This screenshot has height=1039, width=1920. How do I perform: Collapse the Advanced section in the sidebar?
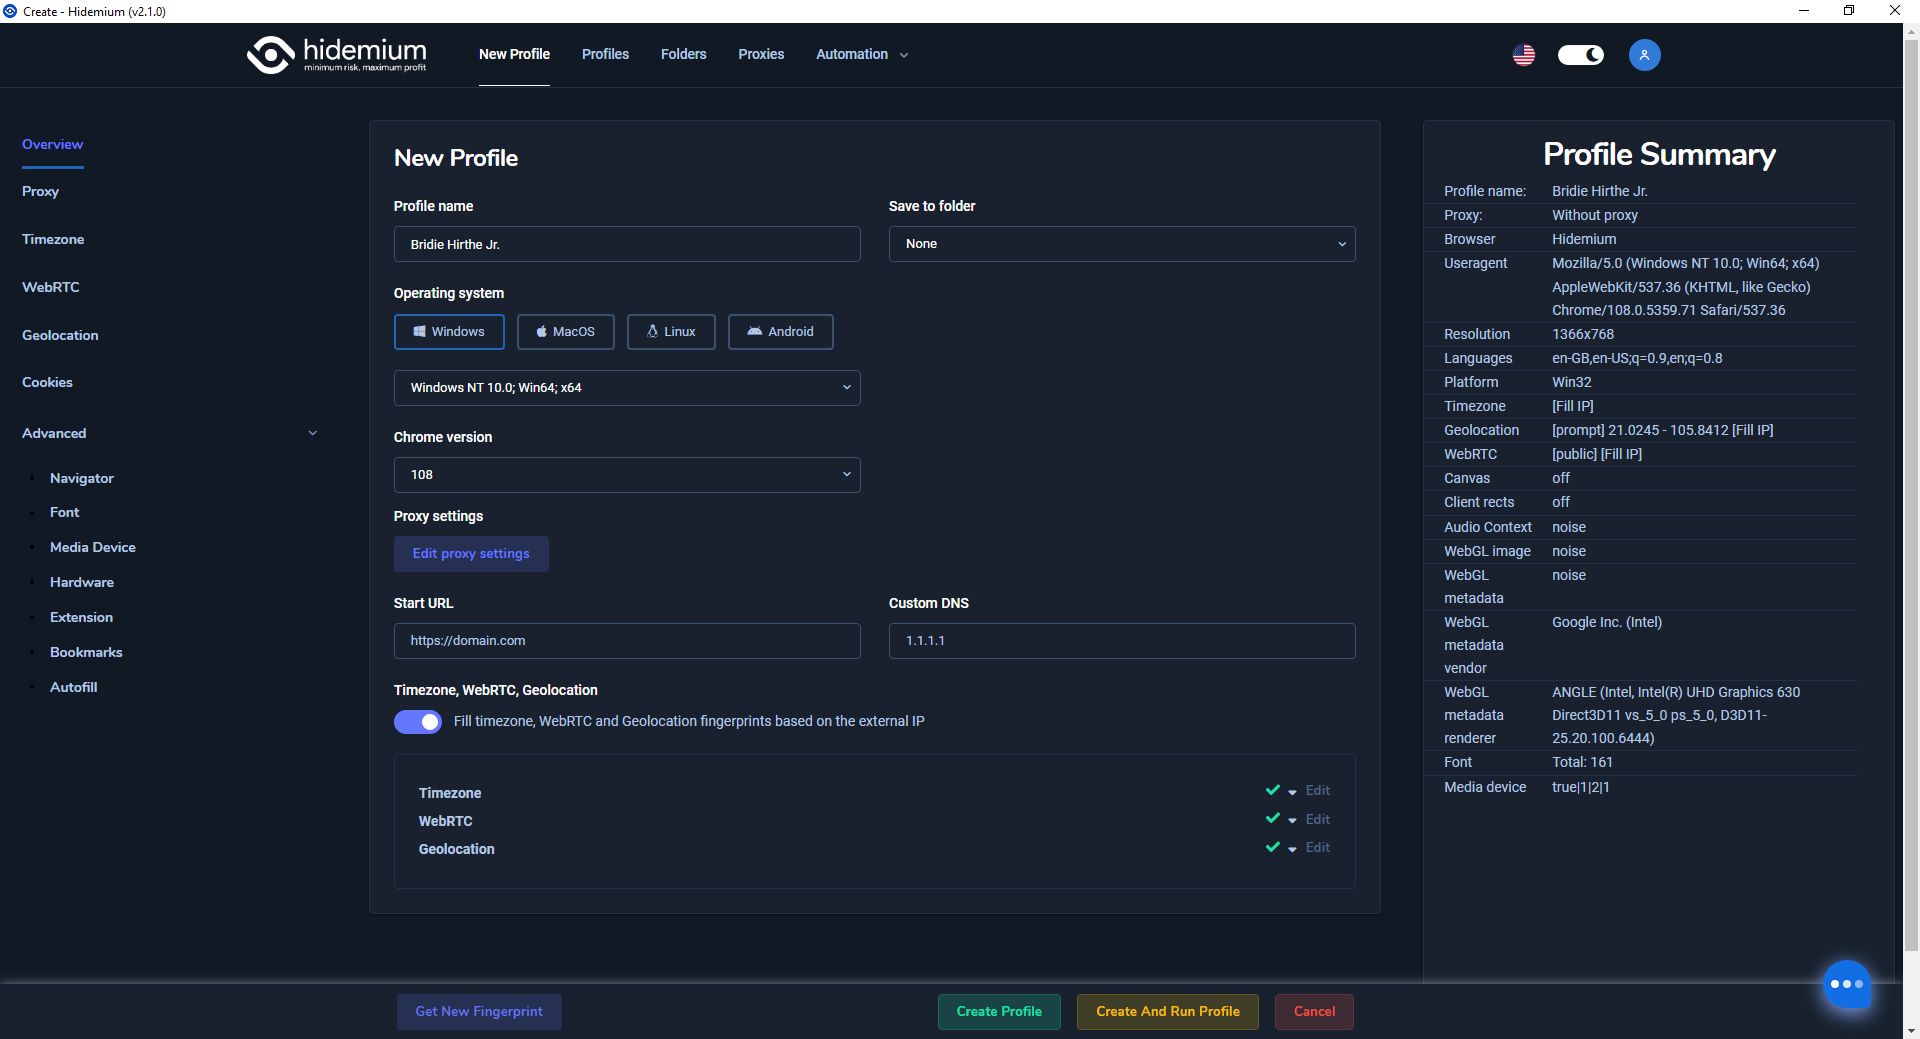(x=312, y=433)
